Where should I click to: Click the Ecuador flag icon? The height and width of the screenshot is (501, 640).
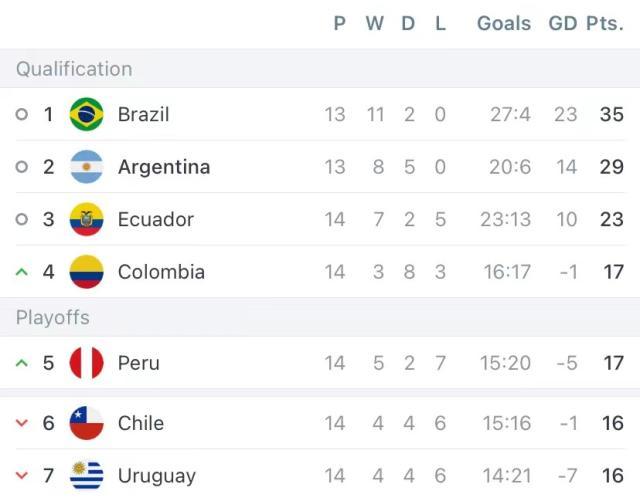click(x=87, y=219)
